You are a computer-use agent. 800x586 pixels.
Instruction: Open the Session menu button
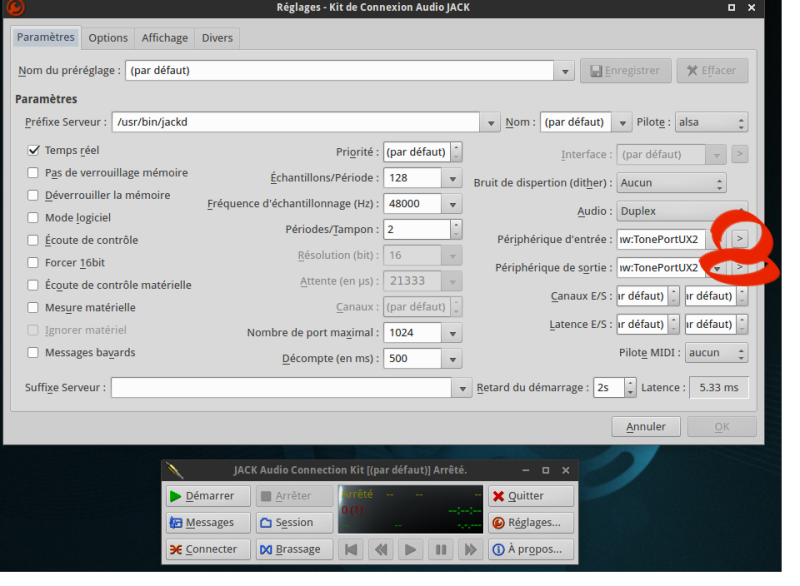[x=294, y=522]
